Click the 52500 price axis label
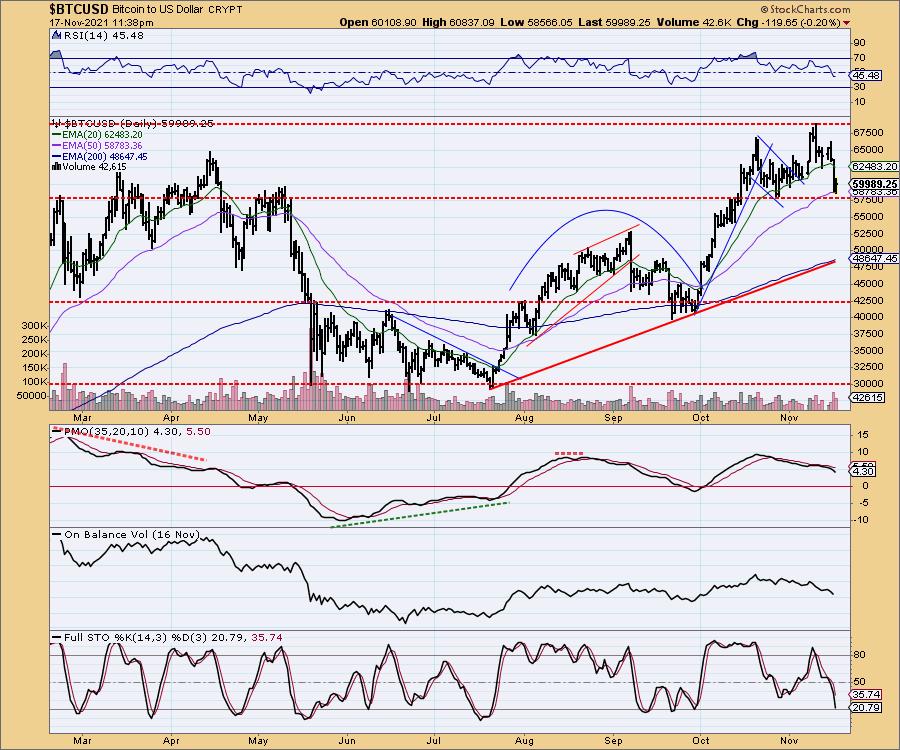 [x=868, y=234]
